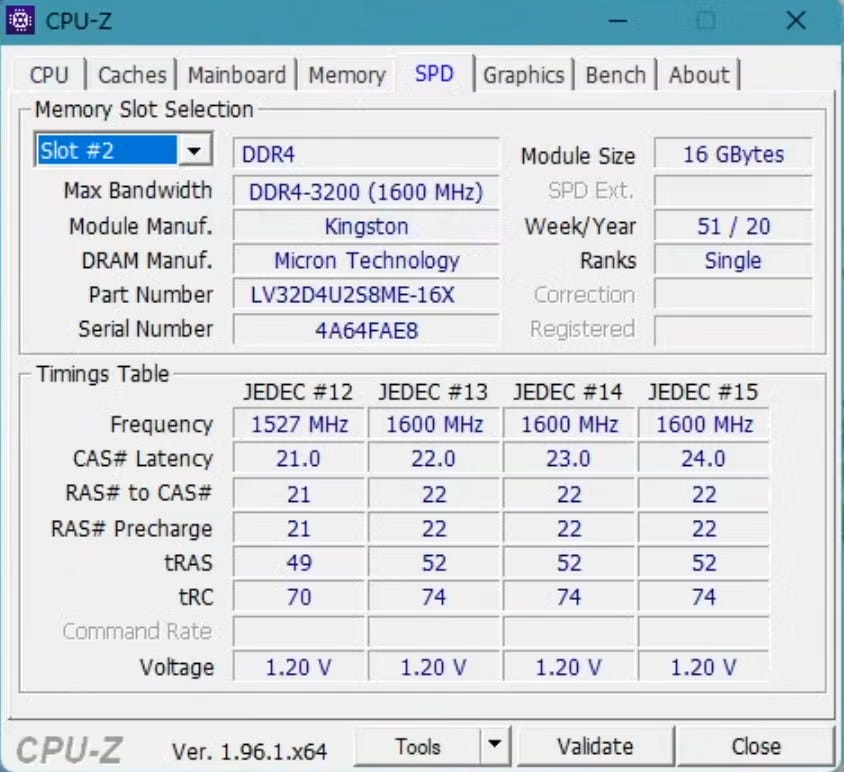The image size is (844, 772).
Task: Select the 1527 MHz frequency cell
Action: (x=299, y=424)
